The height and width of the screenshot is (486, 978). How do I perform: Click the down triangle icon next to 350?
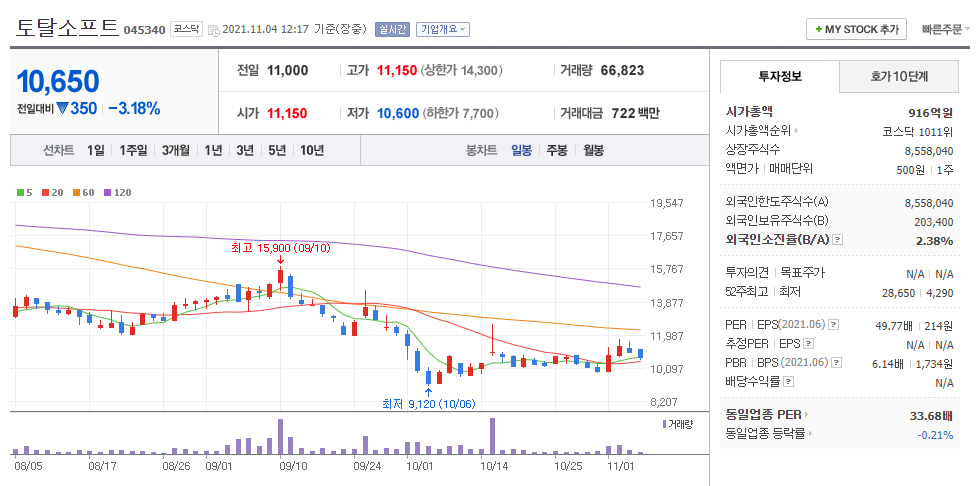click(62, 109)
